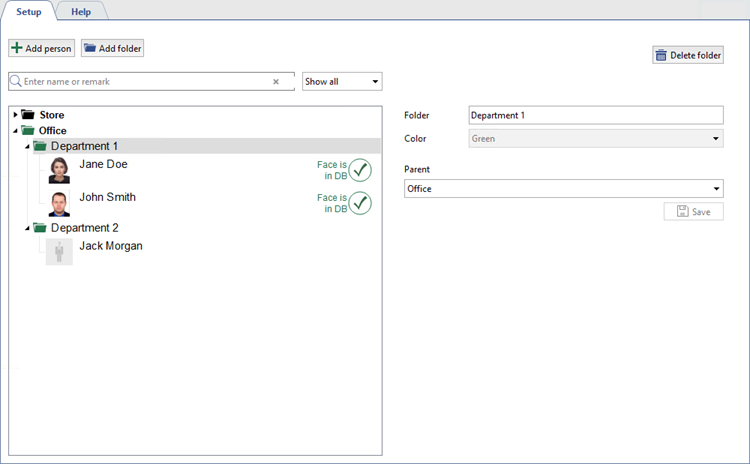The height and width of the screenshot is (464, 750).
Task: Select the Setup tab
Action: click(x=28, y=11)
